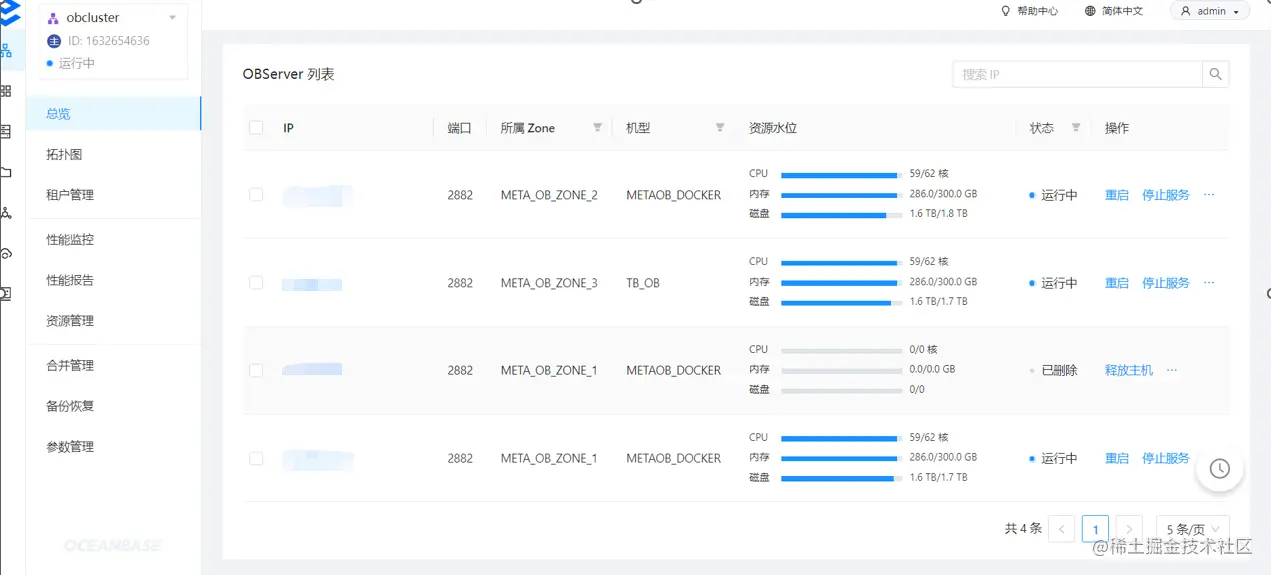Viewport: 1271px width, 575px height.
Task: Open more actions for the deleted server row
Action: tap(1172, 370)
